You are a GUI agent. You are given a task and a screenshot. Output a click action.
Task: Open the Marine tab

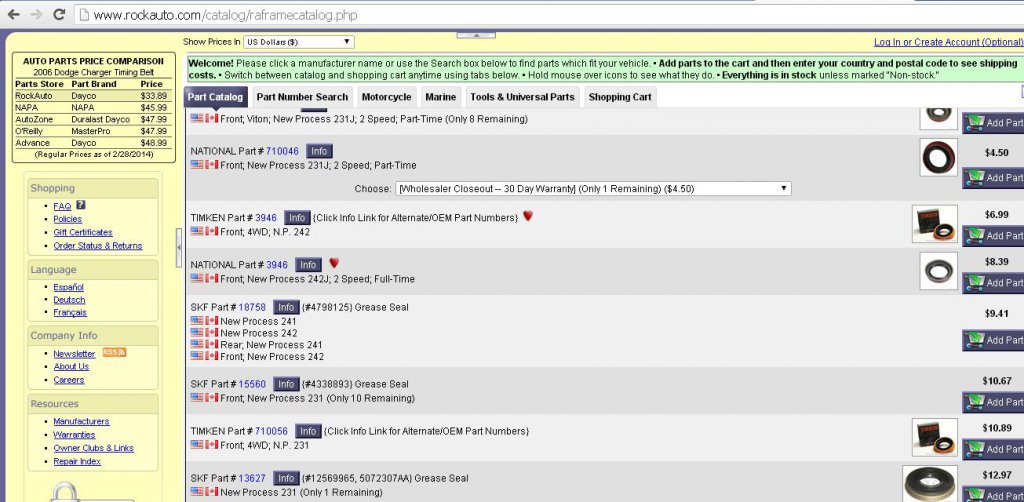(x=441, y=97)
